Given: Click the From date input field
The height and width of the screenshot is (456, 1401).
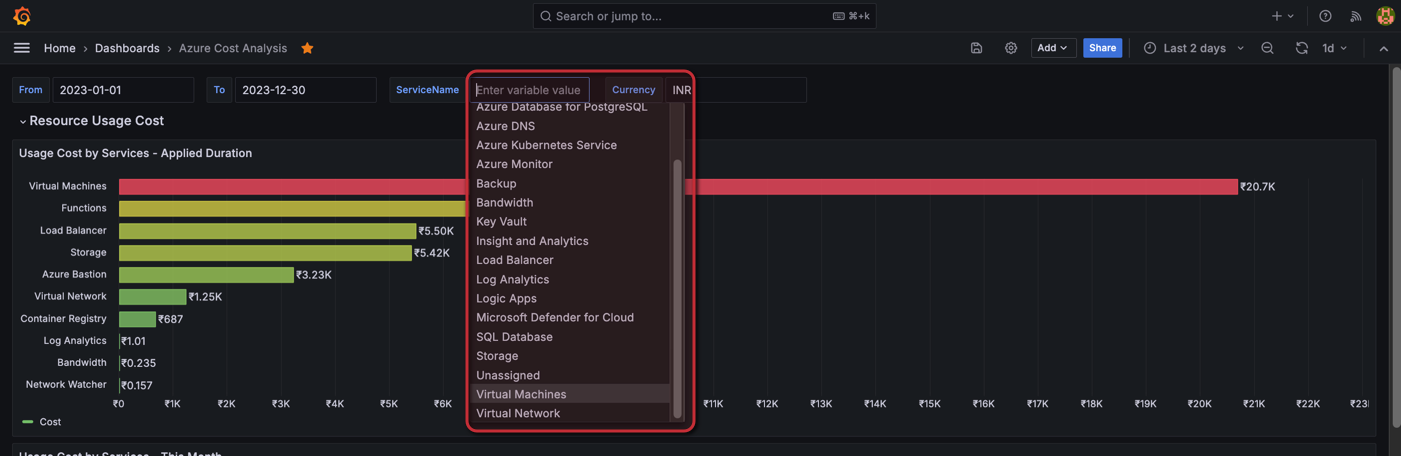Looking at the screenshot, I should pos(123,90).
